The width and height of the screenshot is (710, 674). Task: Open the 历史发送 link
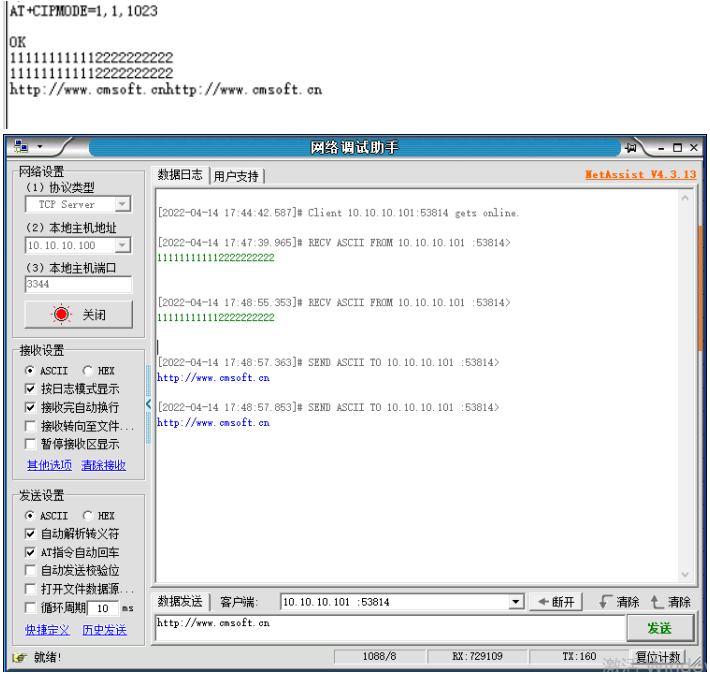pyautogui.click(x=105, y=630)
